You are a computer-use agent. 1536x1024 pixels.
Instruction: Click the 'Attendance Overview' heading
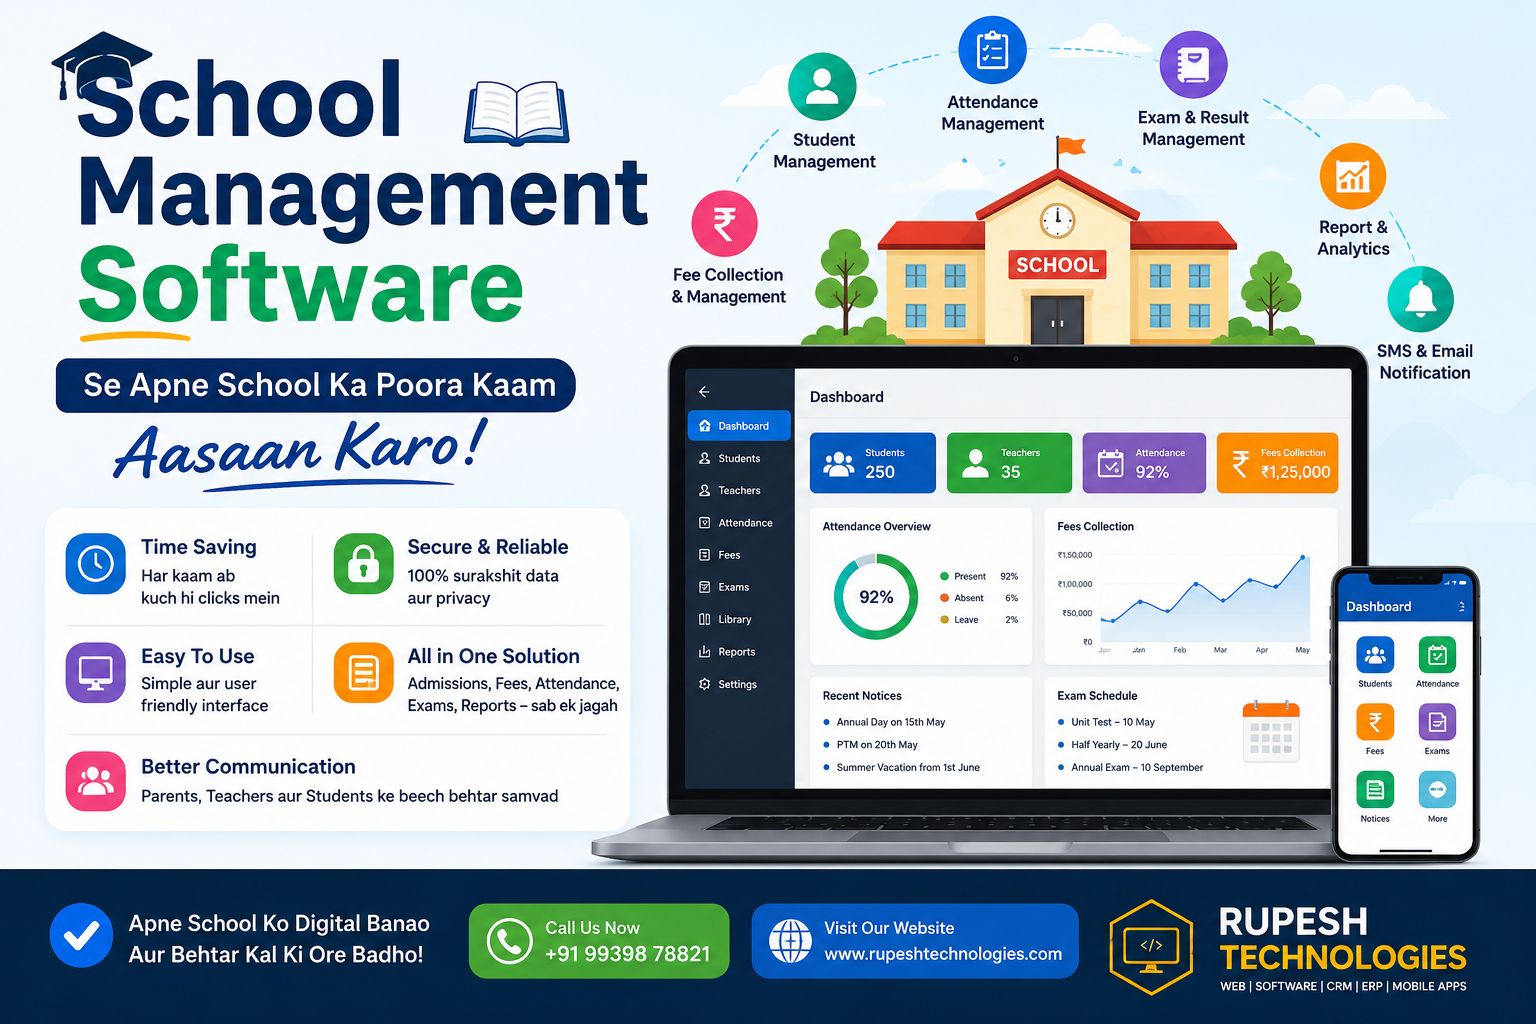pyautogui.click(x=876, y=527)
